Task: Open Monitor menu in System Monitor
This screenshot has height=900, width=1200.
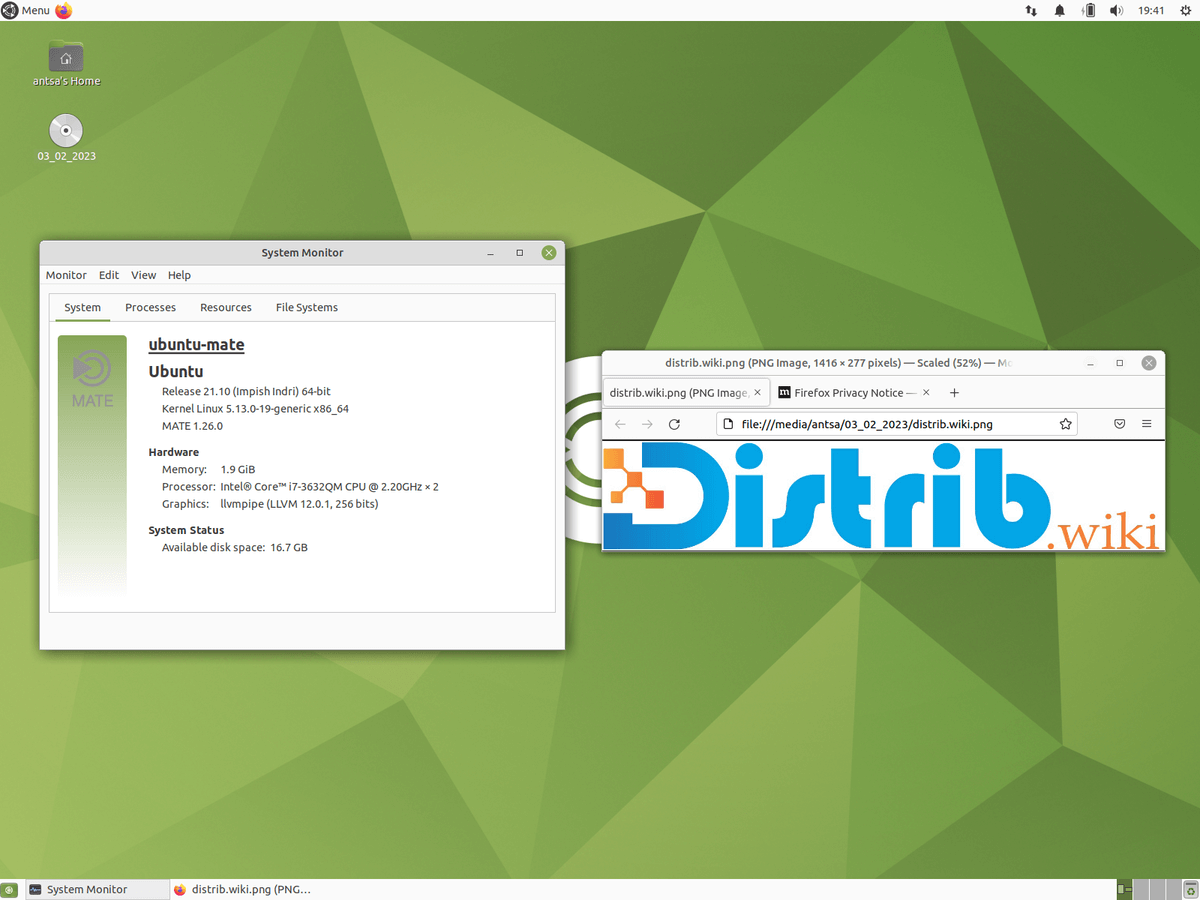Action: (66, 275)
